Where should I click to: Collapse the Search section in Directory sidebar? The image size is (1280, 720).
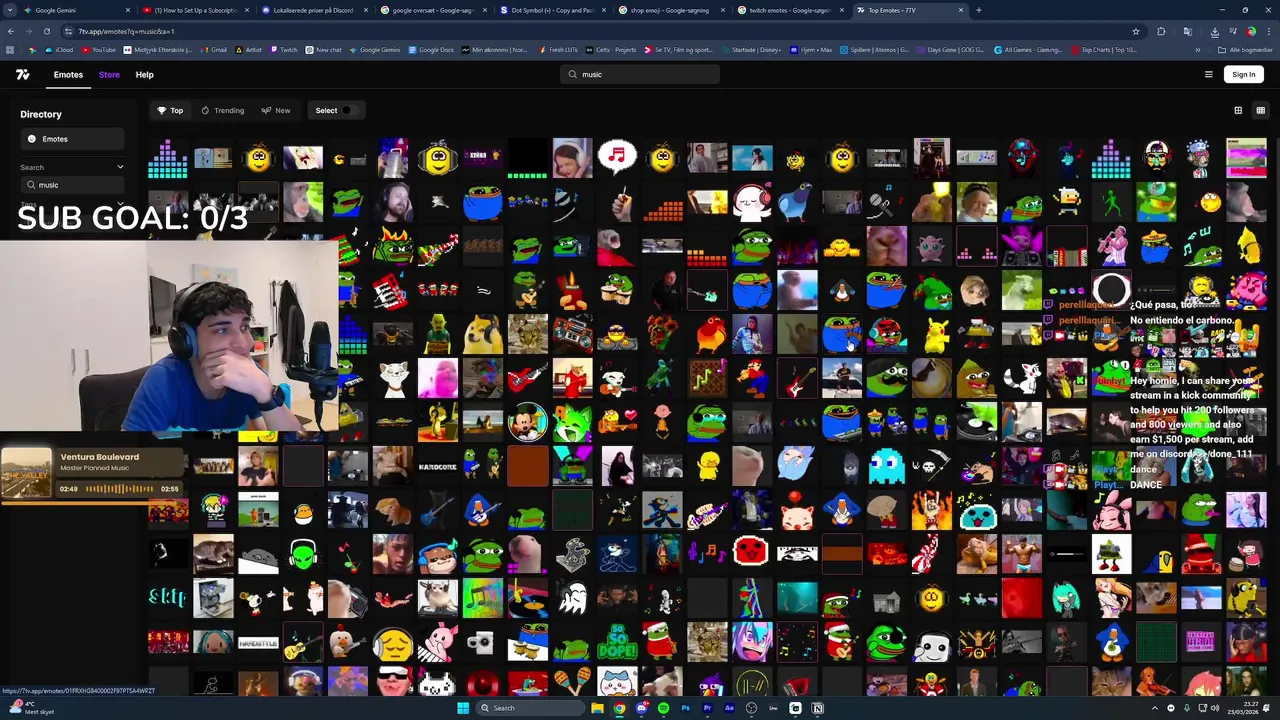(120, 167)
